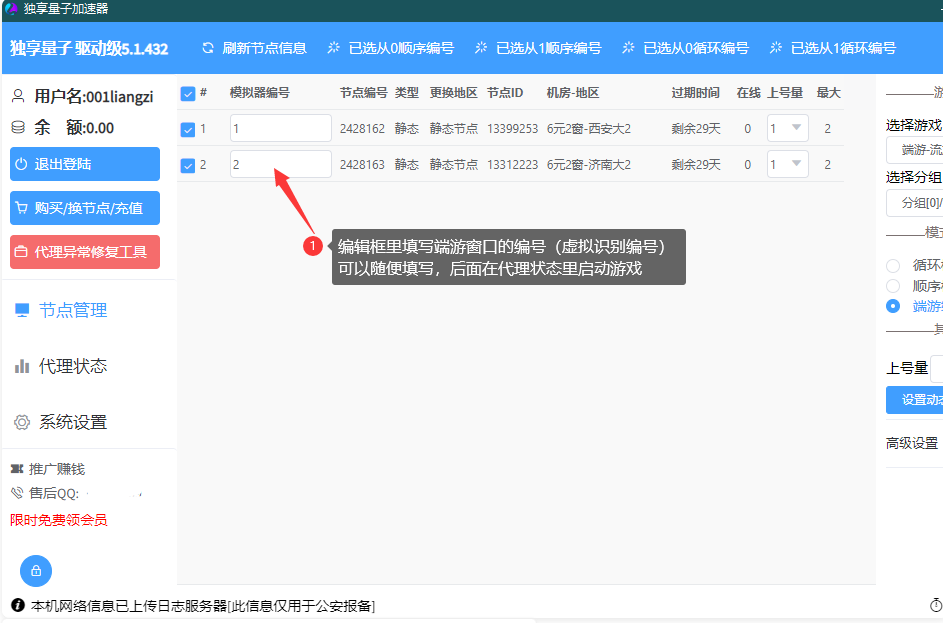Uncheck the checkbox for row 2
Viewport: 943px width, 623px height.
point(188,165)
